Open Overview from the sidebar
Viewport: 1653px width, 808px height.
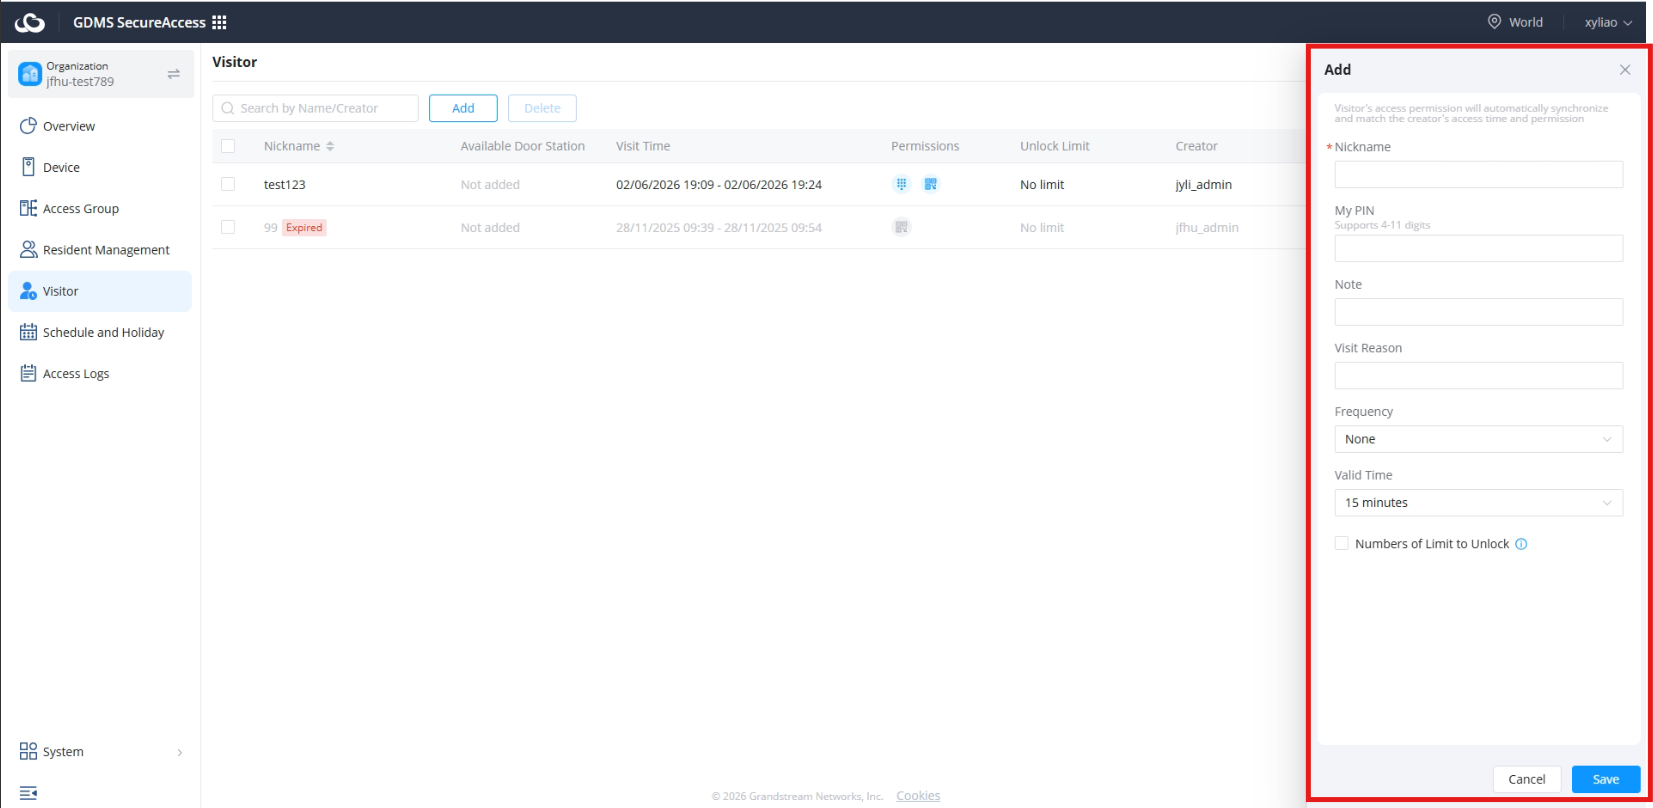tap(100, 126)
